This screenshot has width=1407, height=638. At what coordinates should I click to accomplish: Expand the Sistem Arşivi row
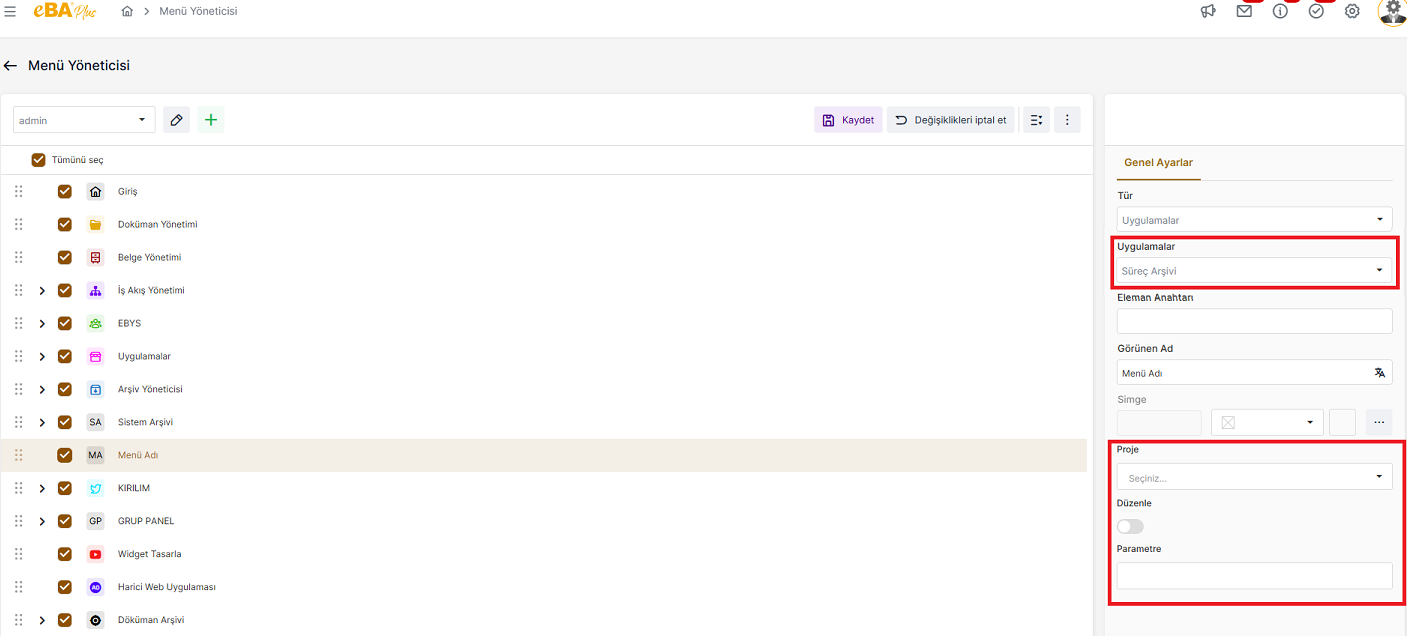[42, 422]
